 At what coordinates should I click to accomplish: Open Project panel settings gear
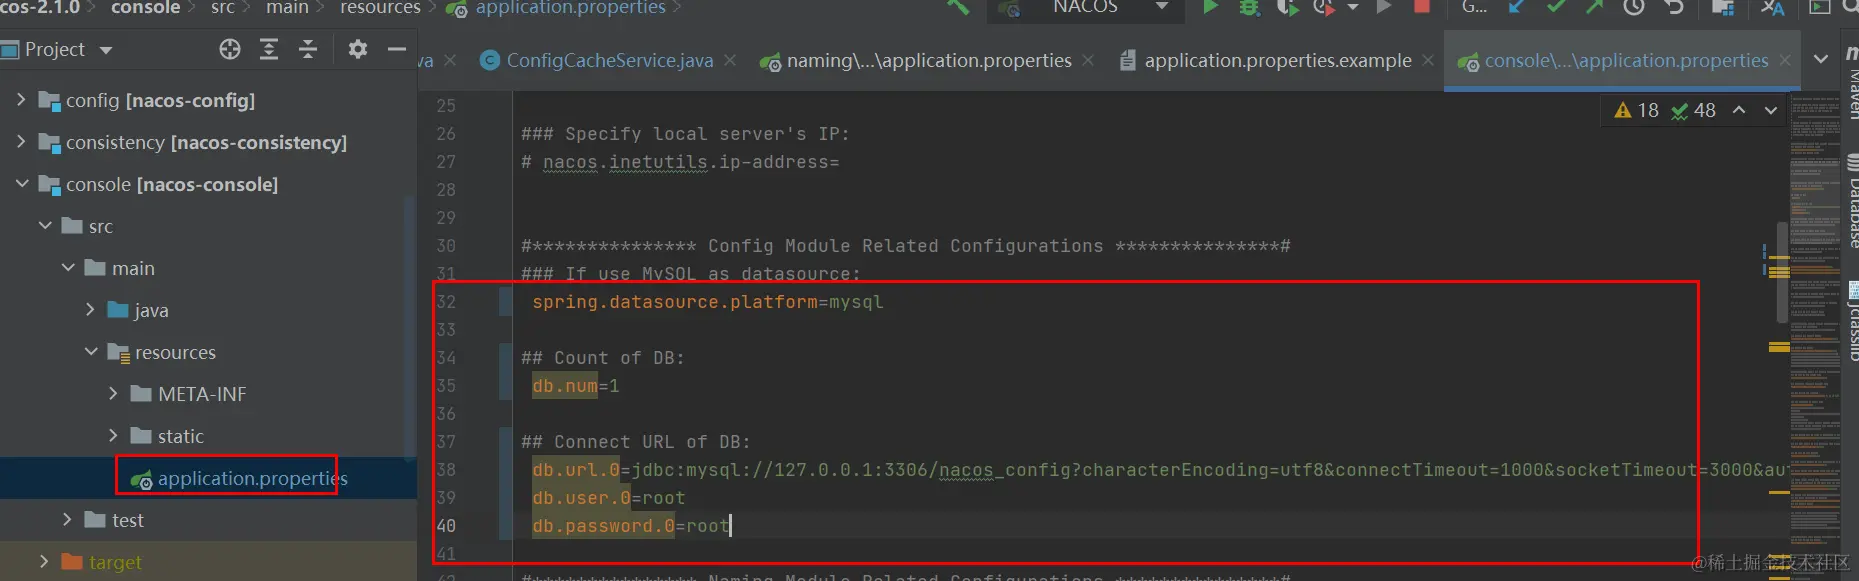[x=357, y=49]
